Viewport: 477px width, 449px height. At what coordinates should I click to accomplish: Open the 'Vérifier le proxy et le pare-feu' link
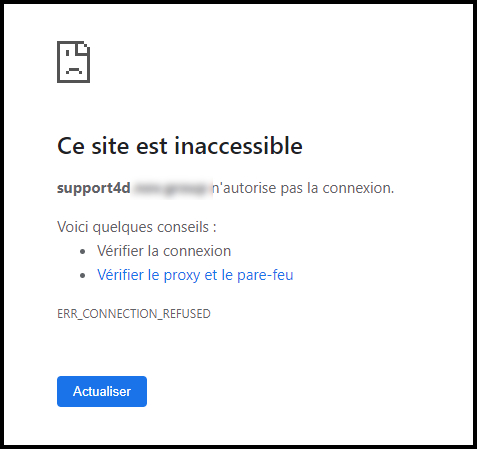coord(195,275)
